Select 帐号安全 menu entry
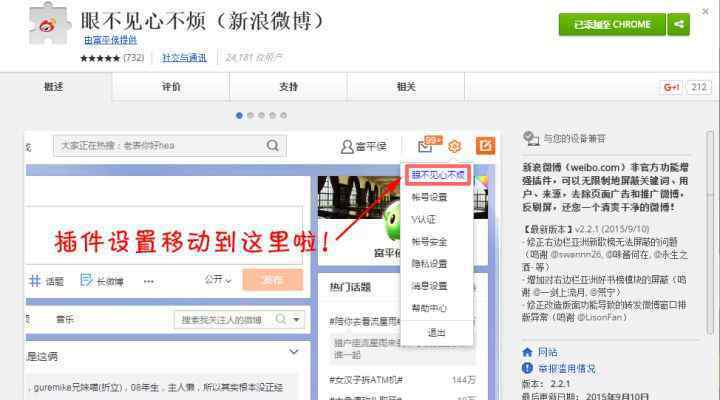The image size is (720, 400). (429, 242)
